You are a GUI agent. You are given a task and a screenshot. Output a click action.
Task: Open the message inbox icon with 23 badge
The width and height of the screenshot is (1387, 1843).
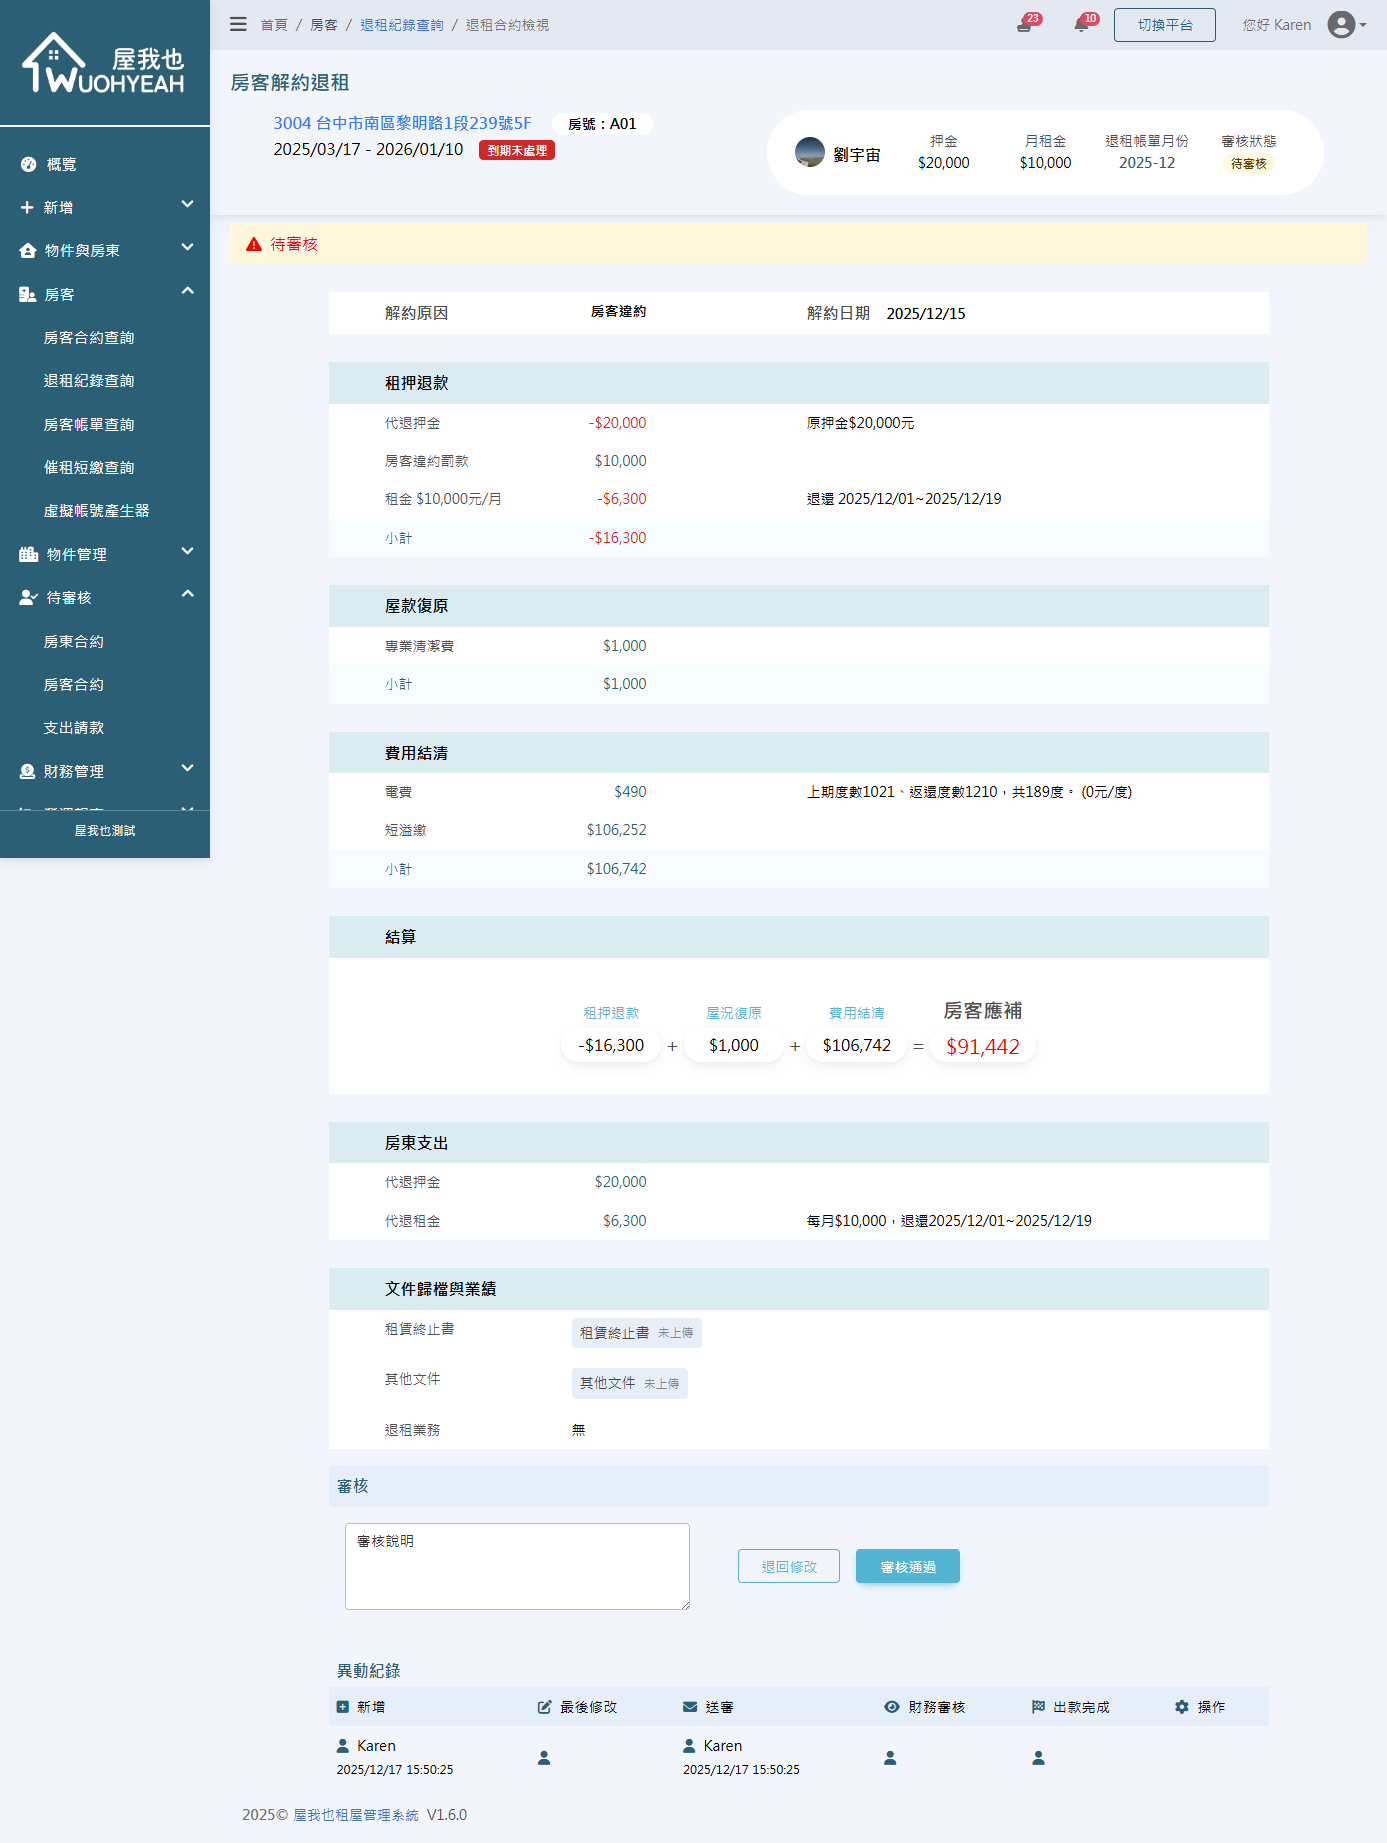coord(1024,25)
